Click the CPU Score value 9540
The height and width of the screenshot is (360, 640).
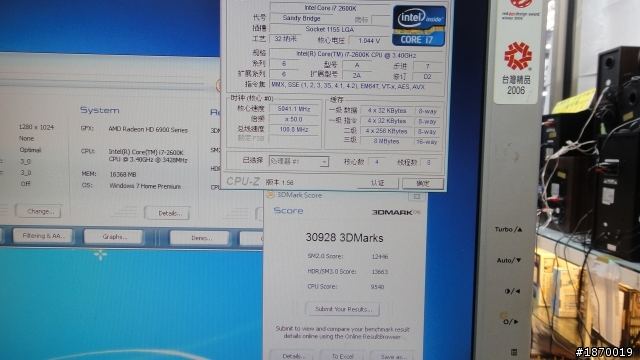coord(377,287)
